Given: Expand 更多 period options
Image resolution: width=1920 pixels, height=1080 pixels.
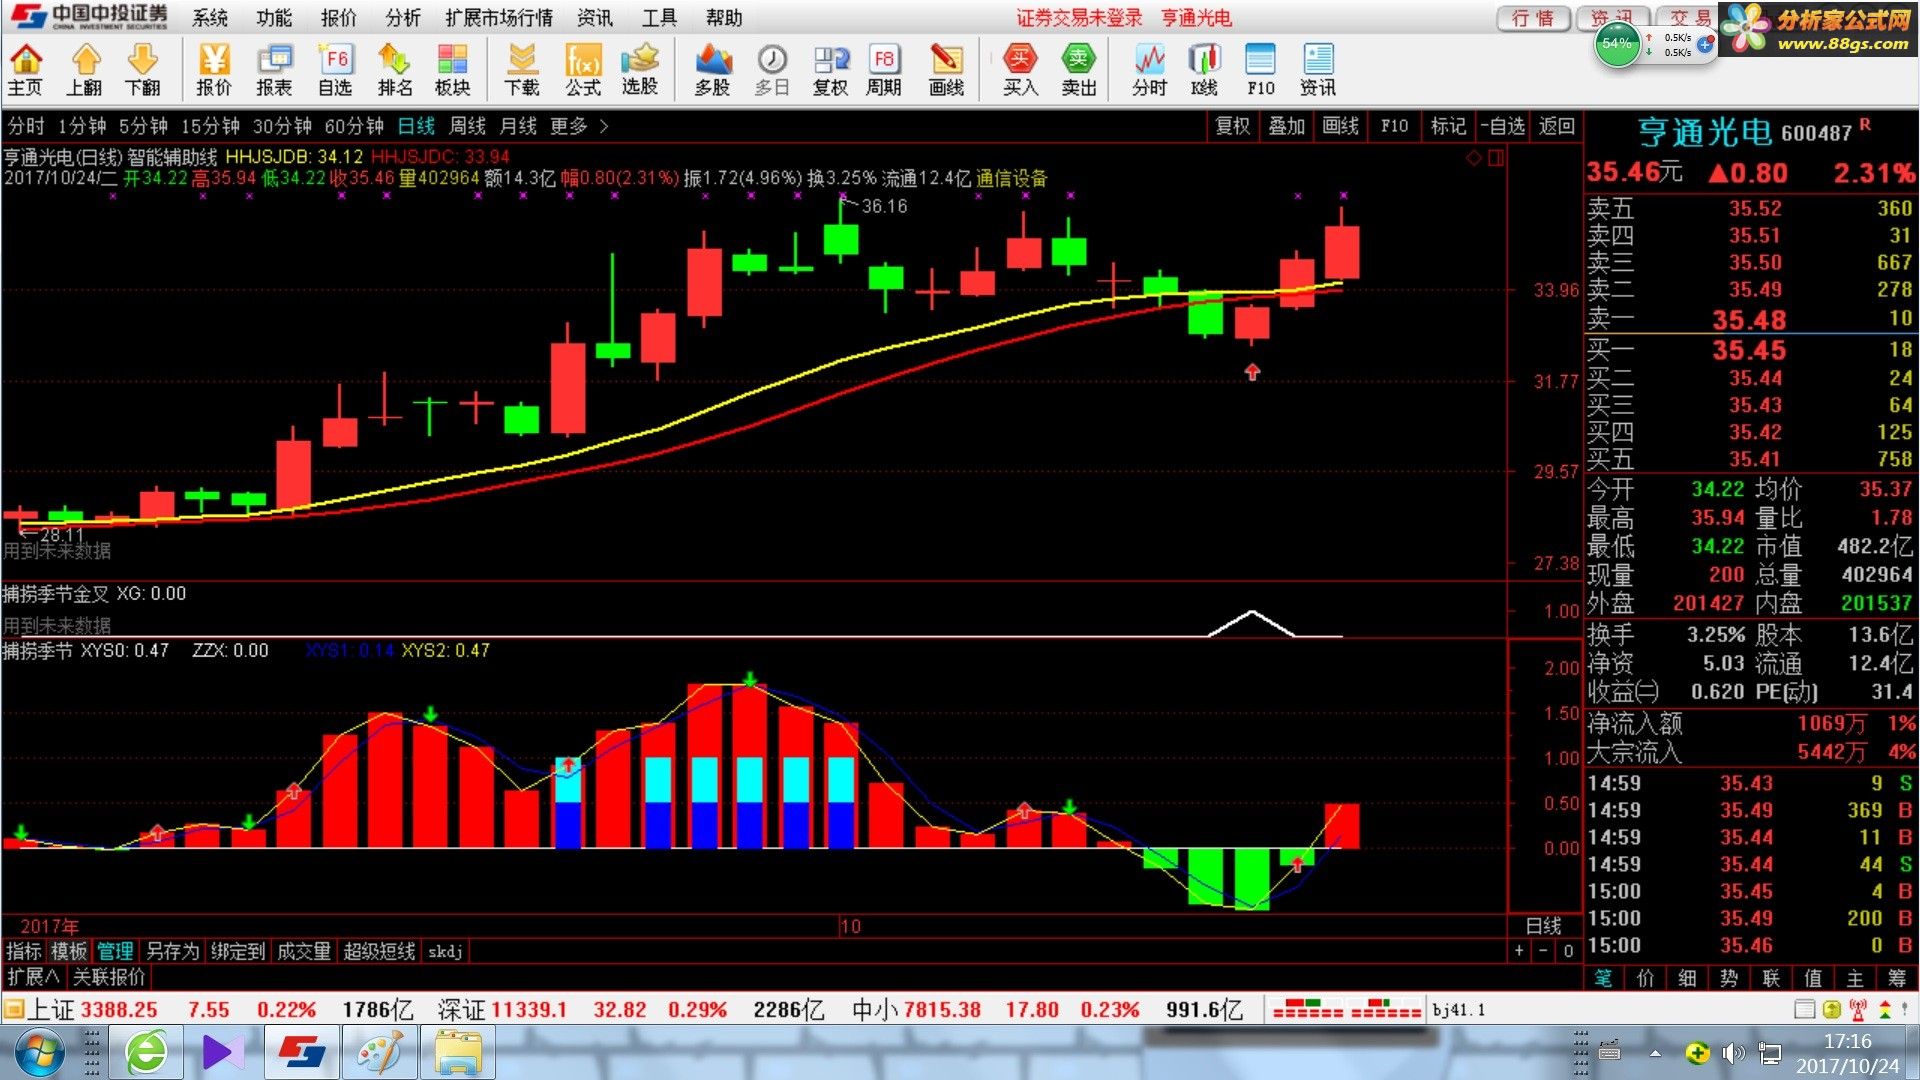Looking at the screenshot, I should [x=578, y=126].
